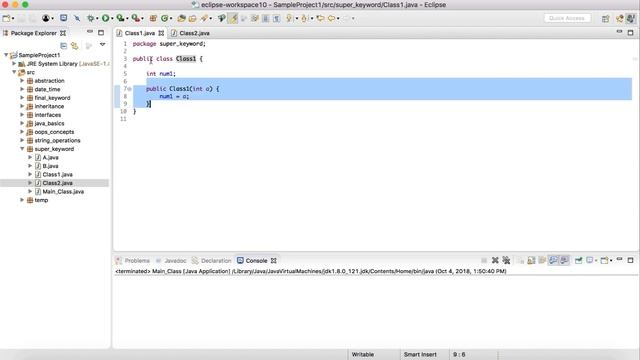Expand the temp package
640x360 pixels.
[x=22, y=200]
